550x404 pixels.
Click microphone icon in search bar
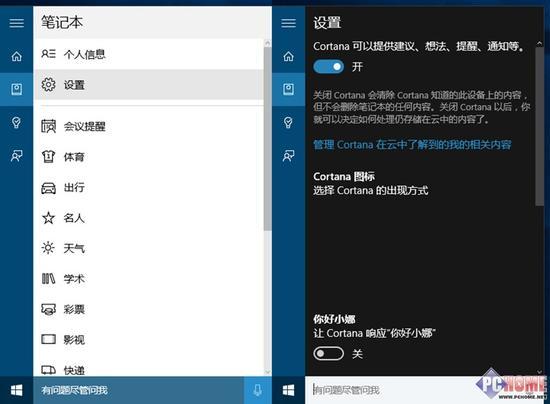(x=257, y=390)
